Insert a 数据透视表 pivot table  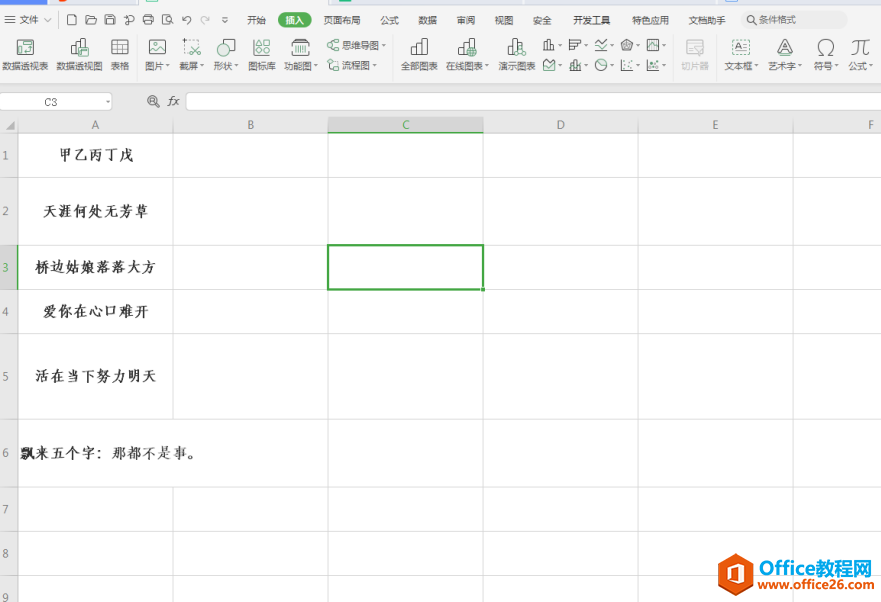click(x=25, y=55)
